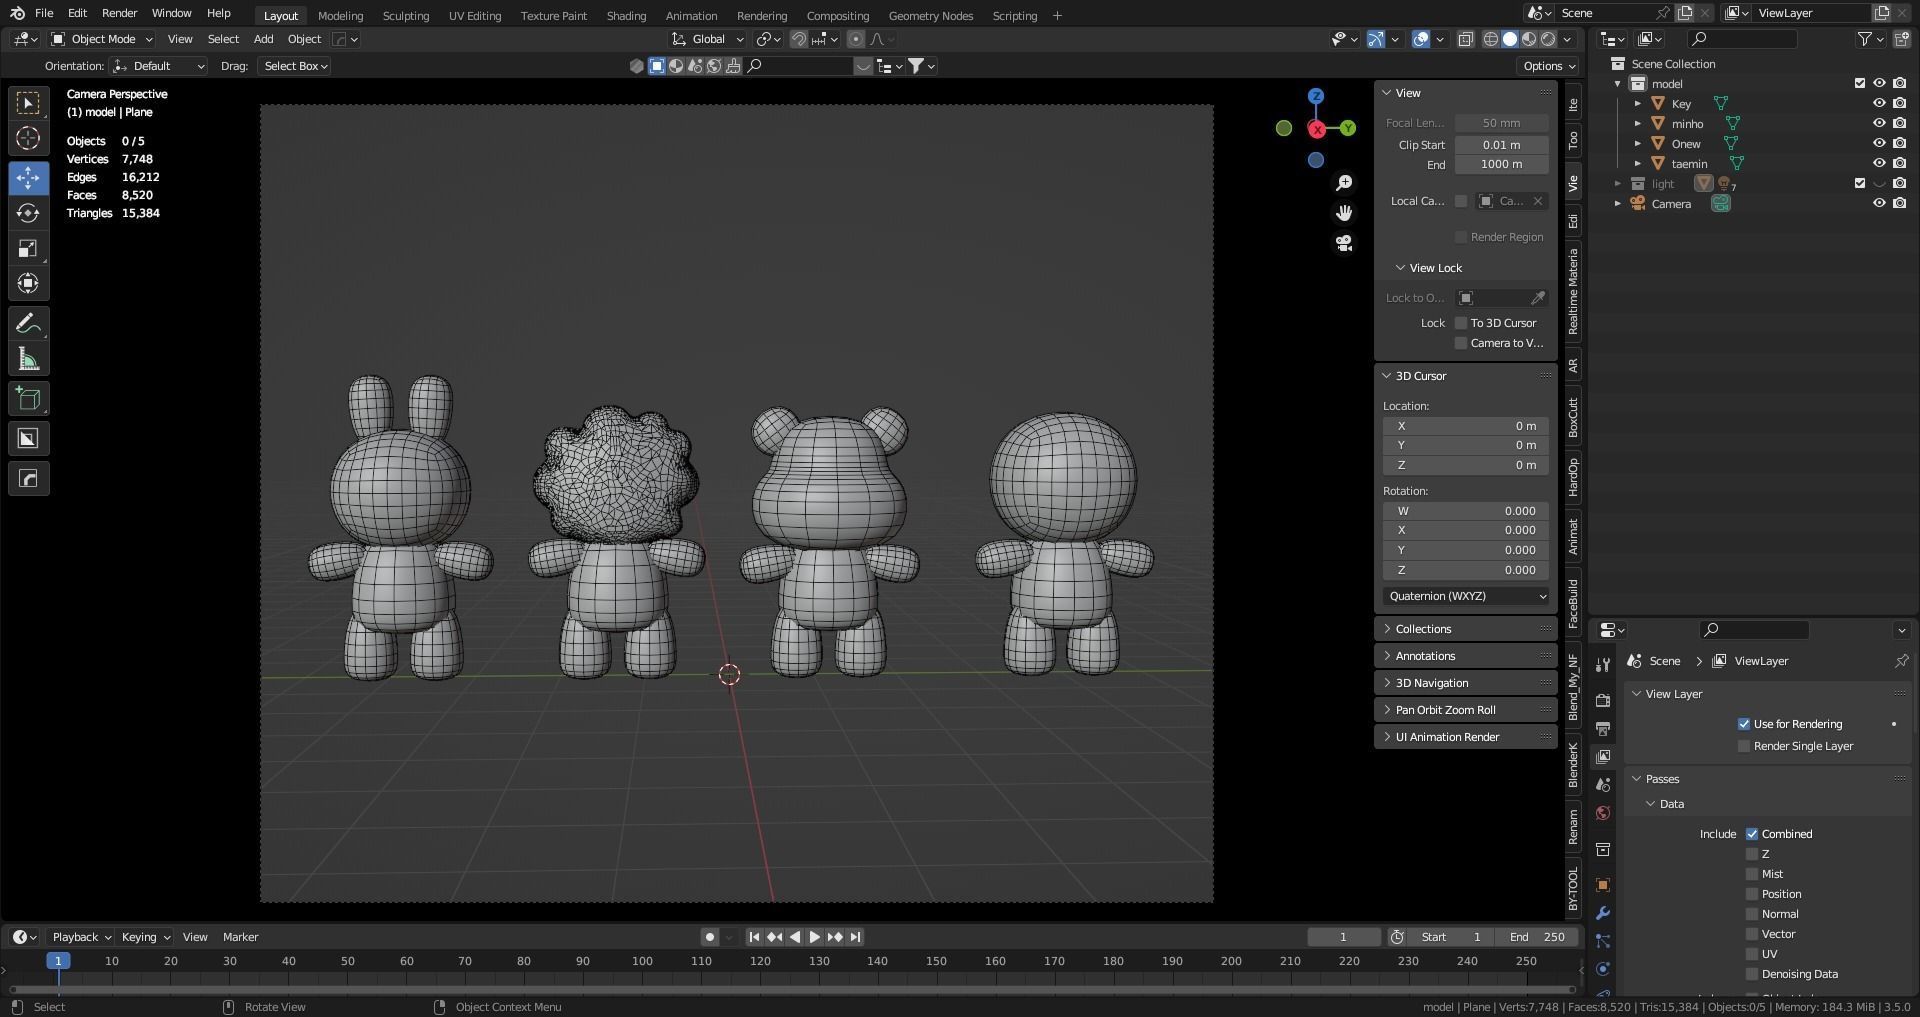Viewport: 1920px width, 1017px height.
Task: Open the Modifier properties wrench tab
Action: [x=1603, y=913]
